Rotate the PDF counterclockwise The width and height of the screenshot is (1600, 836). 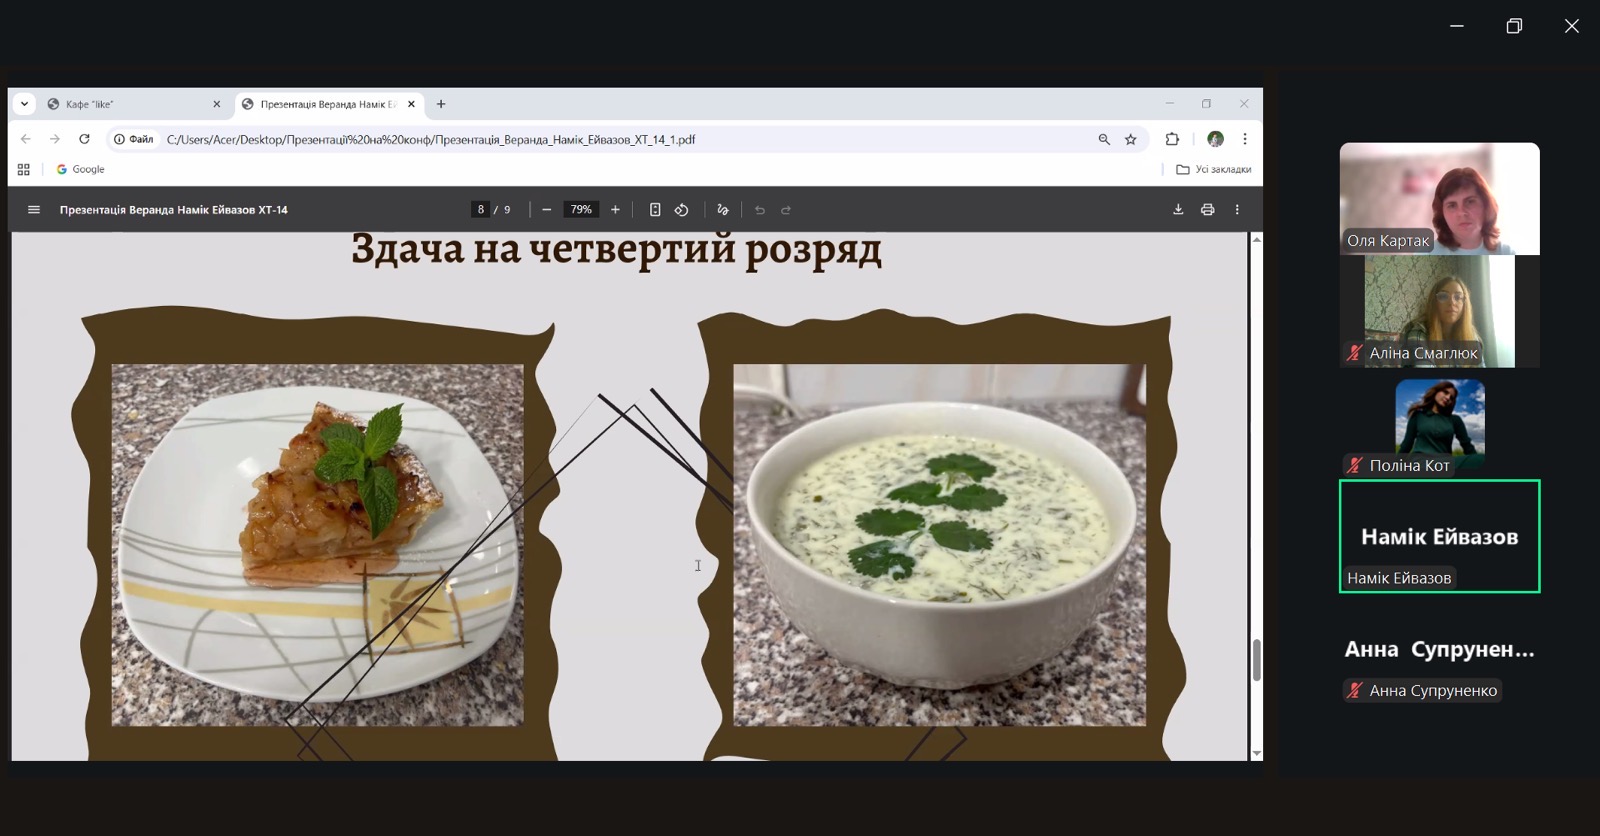pos(682,210)
